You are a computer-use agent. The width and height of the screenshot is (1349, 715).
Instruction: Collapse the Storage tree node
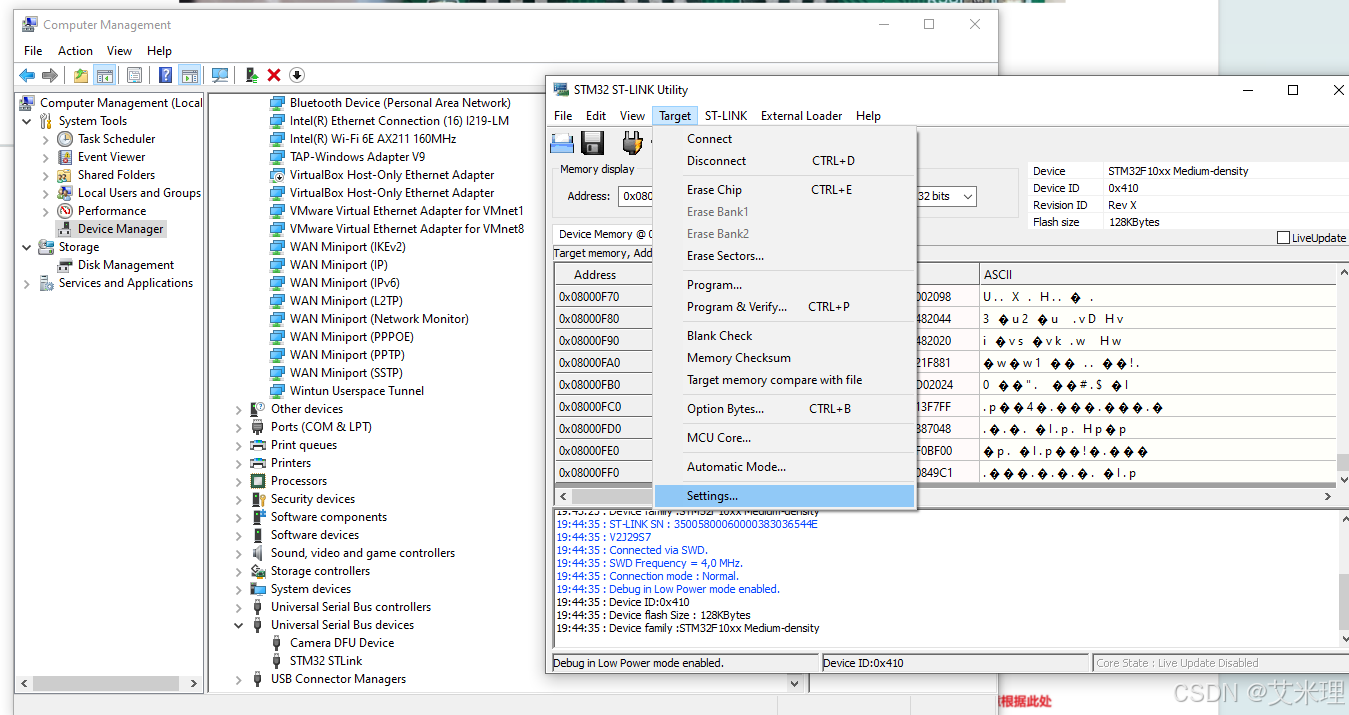[27, 247]
